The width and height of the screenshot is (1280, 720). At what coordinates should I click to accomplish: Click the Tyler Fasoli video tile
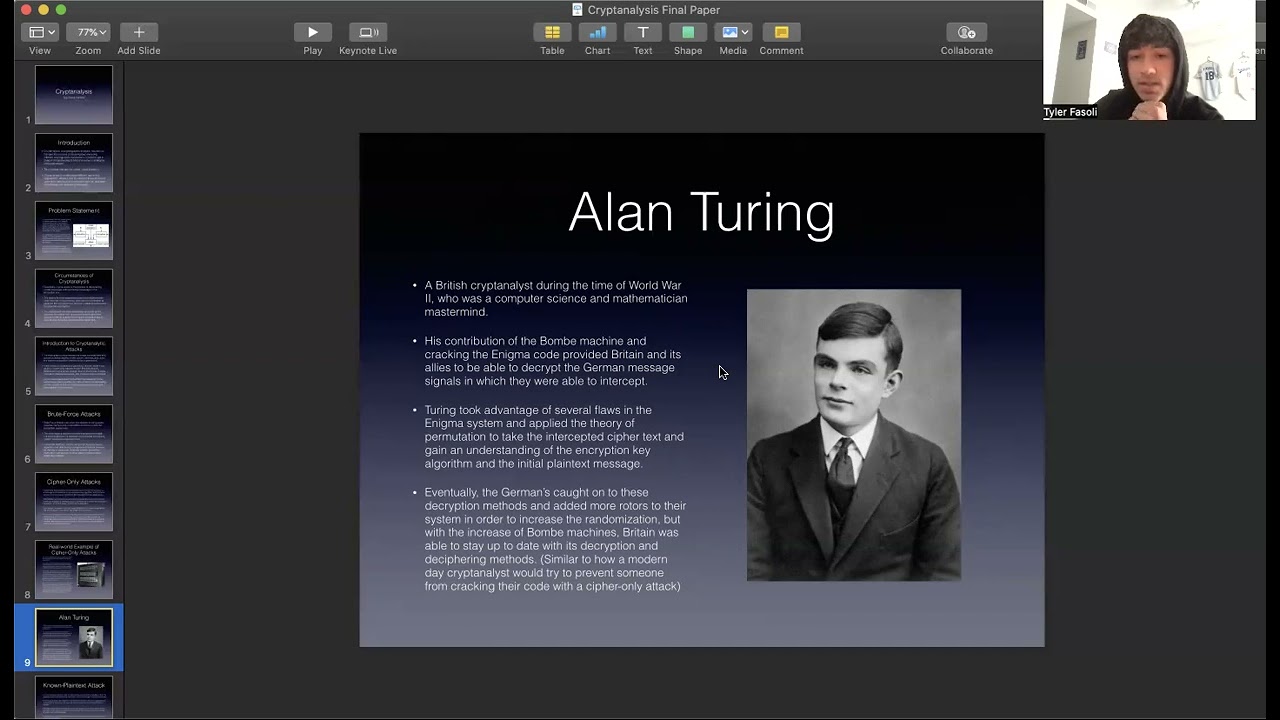[x=1148, y=60]
